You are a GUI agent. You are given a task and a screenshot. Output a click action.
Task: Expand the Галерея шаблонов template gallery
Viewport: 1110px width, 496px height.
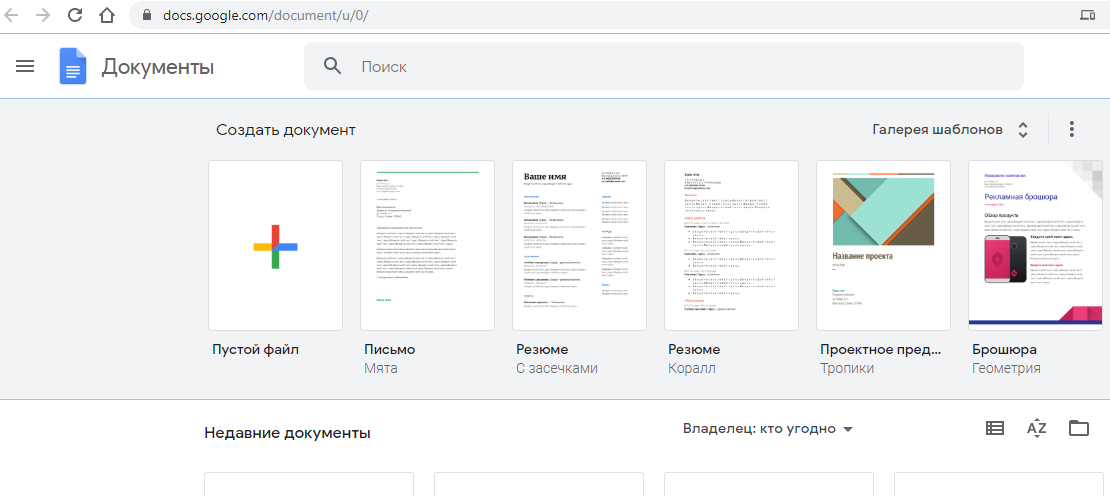950,129
